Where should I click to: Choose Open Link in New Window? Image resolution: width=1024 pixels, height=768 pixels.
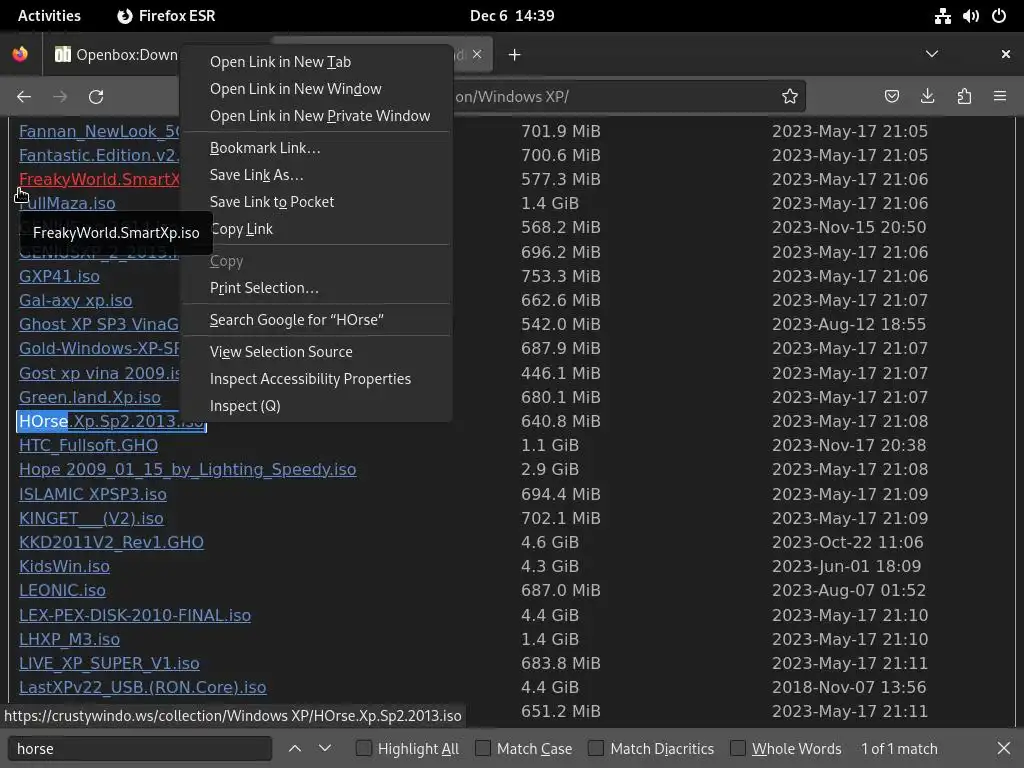pos(317,89)
